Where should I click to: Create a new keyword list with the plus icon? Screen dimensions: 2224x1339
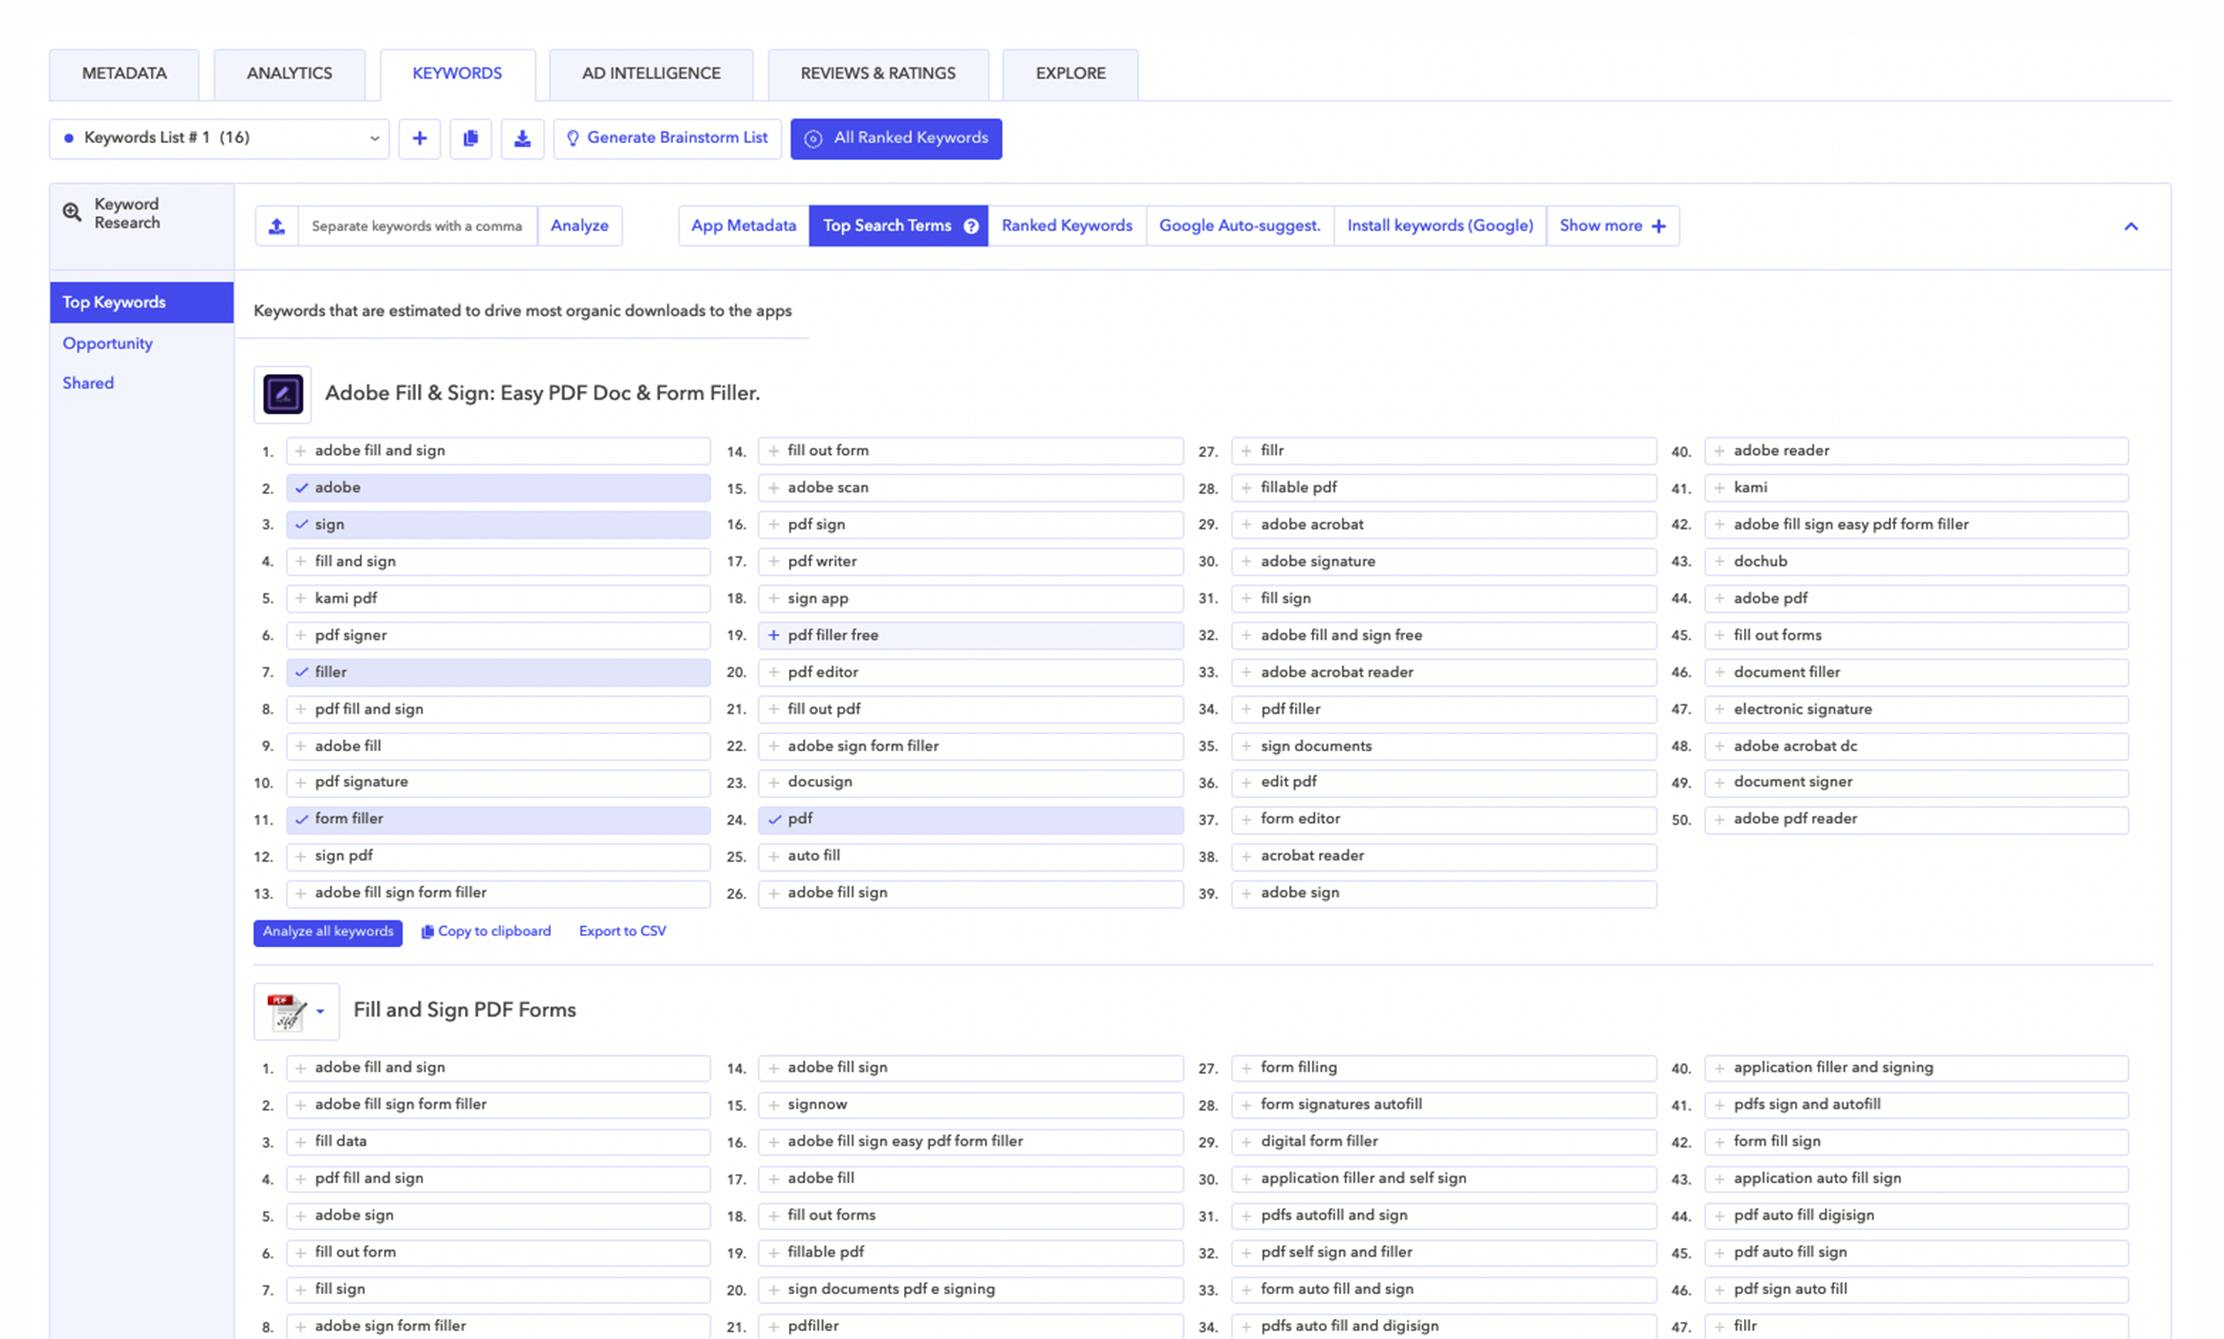pos(420,138)
